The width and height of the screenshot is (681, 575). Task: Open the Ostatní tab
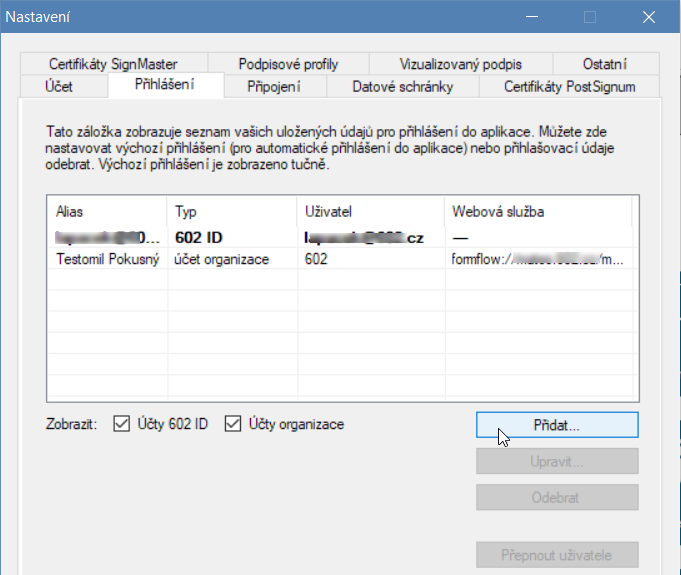point(604,64)
